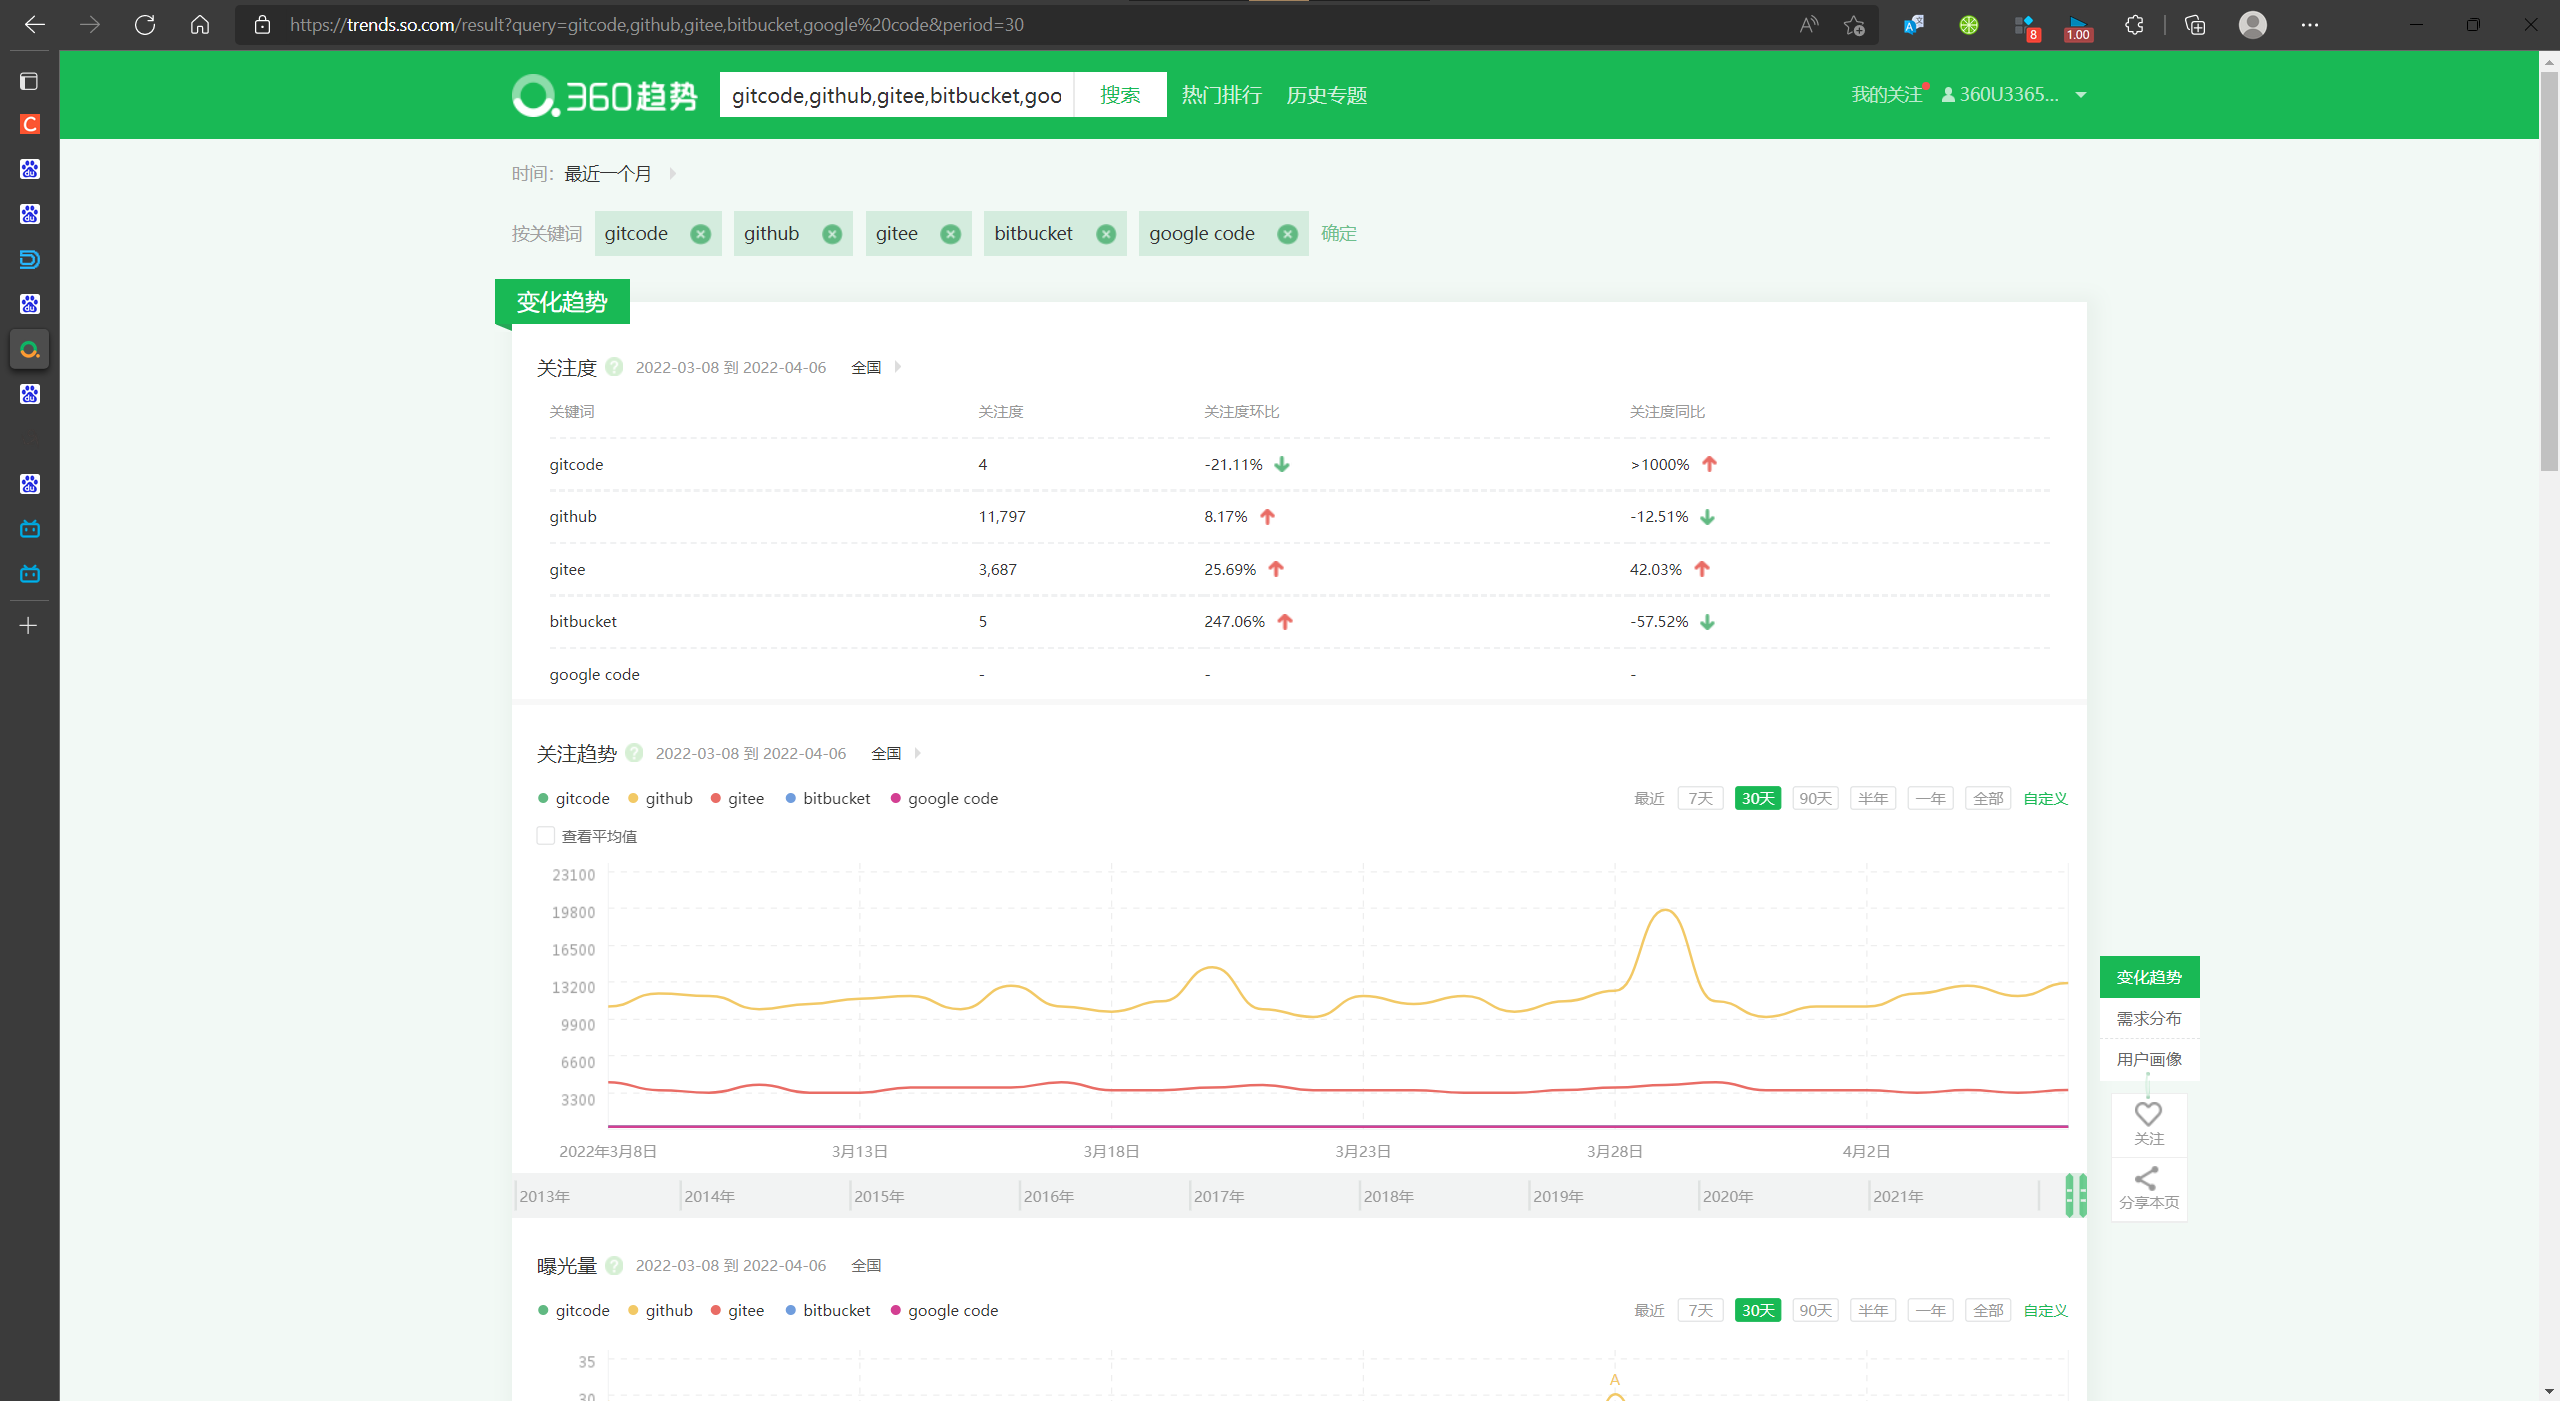This screenshot has height=1401, width=2560.
Task: Remove the gitcode keyword tag
Action: pyautogui.click(x=700, y=234)
